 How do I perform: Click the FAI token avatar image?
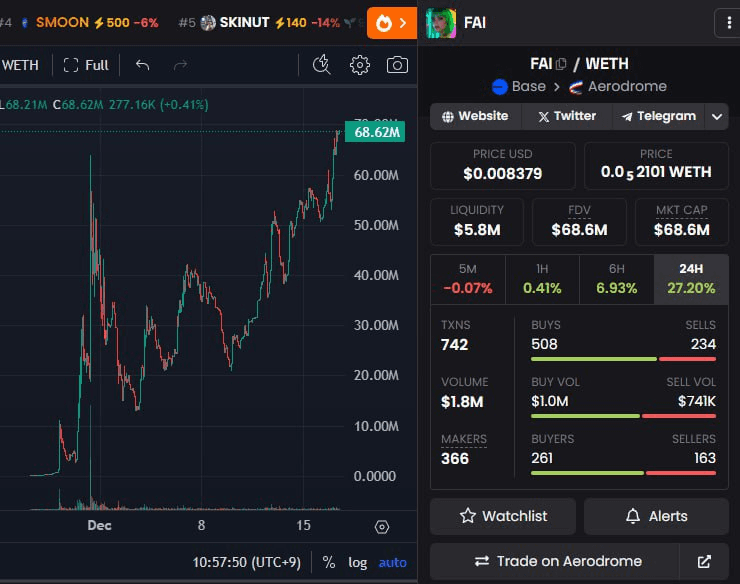coord(441,23)
